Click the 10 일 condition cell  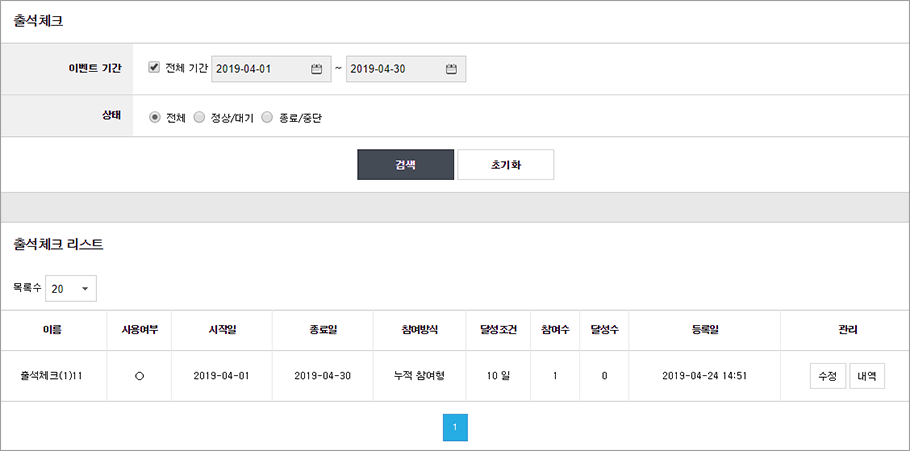tap(499, 376)
